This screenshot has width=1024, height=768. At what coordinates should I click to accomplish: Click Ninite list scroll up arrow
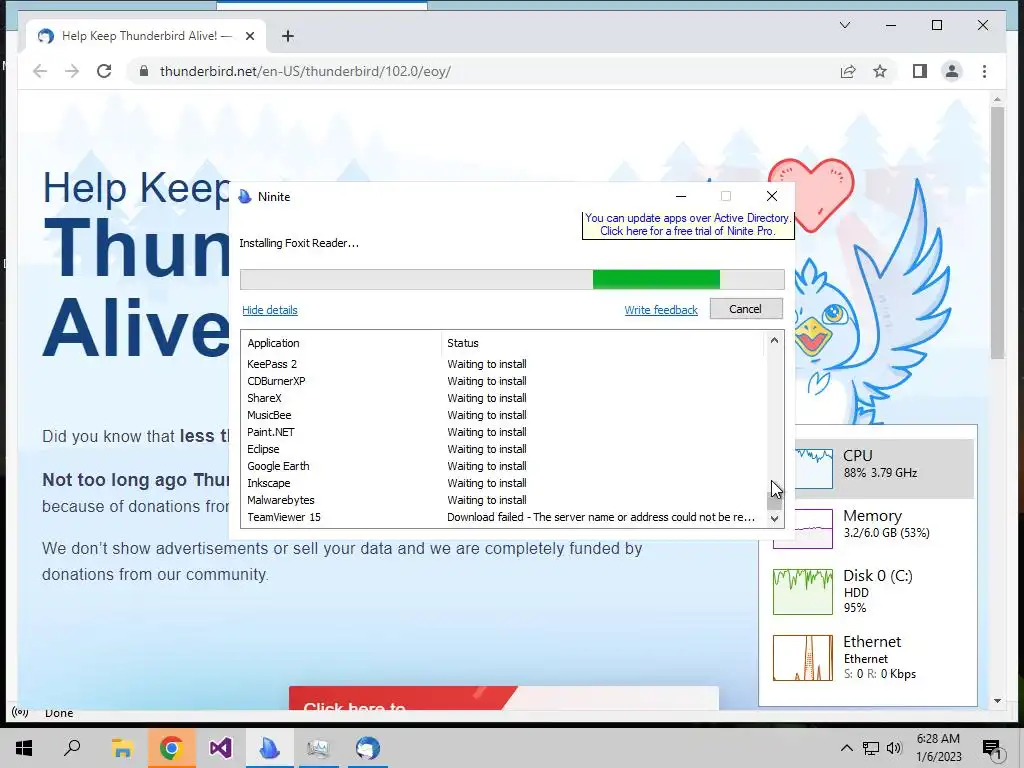pos(774,340)
